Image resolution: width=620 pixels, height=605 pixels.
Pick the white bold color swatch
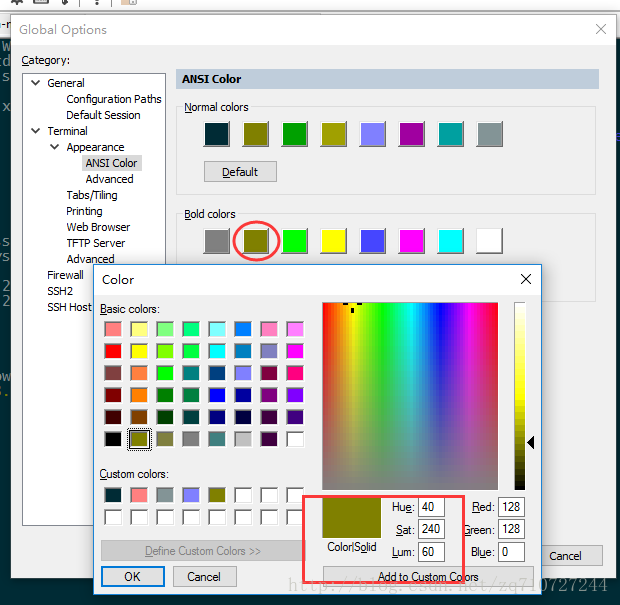(x=490, y=241)
